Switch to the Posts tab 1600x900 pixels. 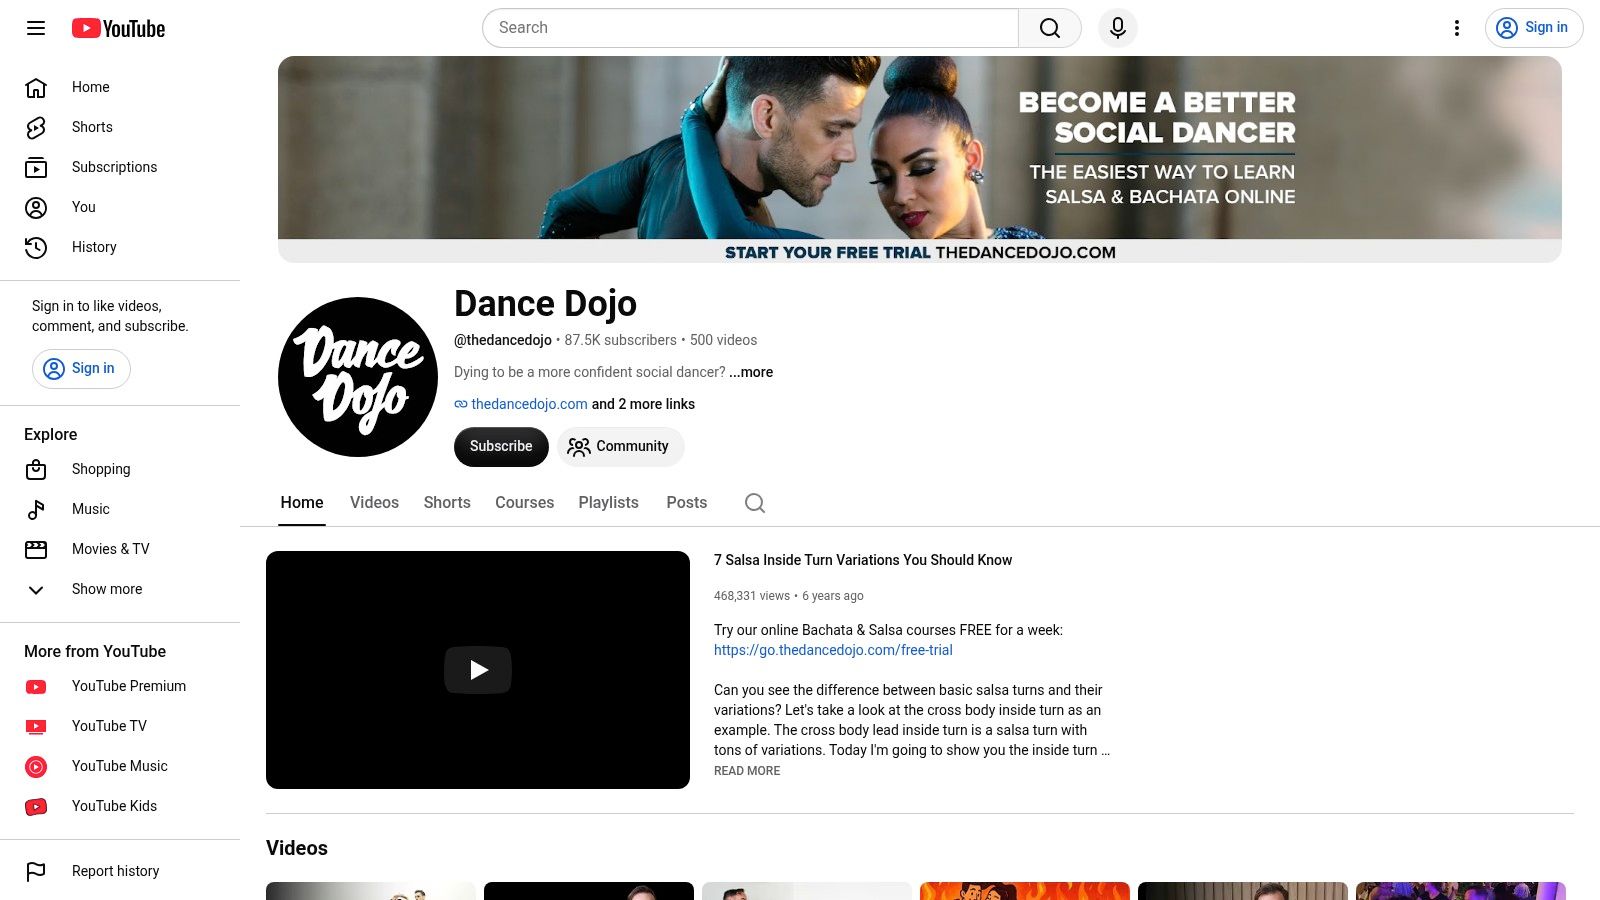(687, 503)
